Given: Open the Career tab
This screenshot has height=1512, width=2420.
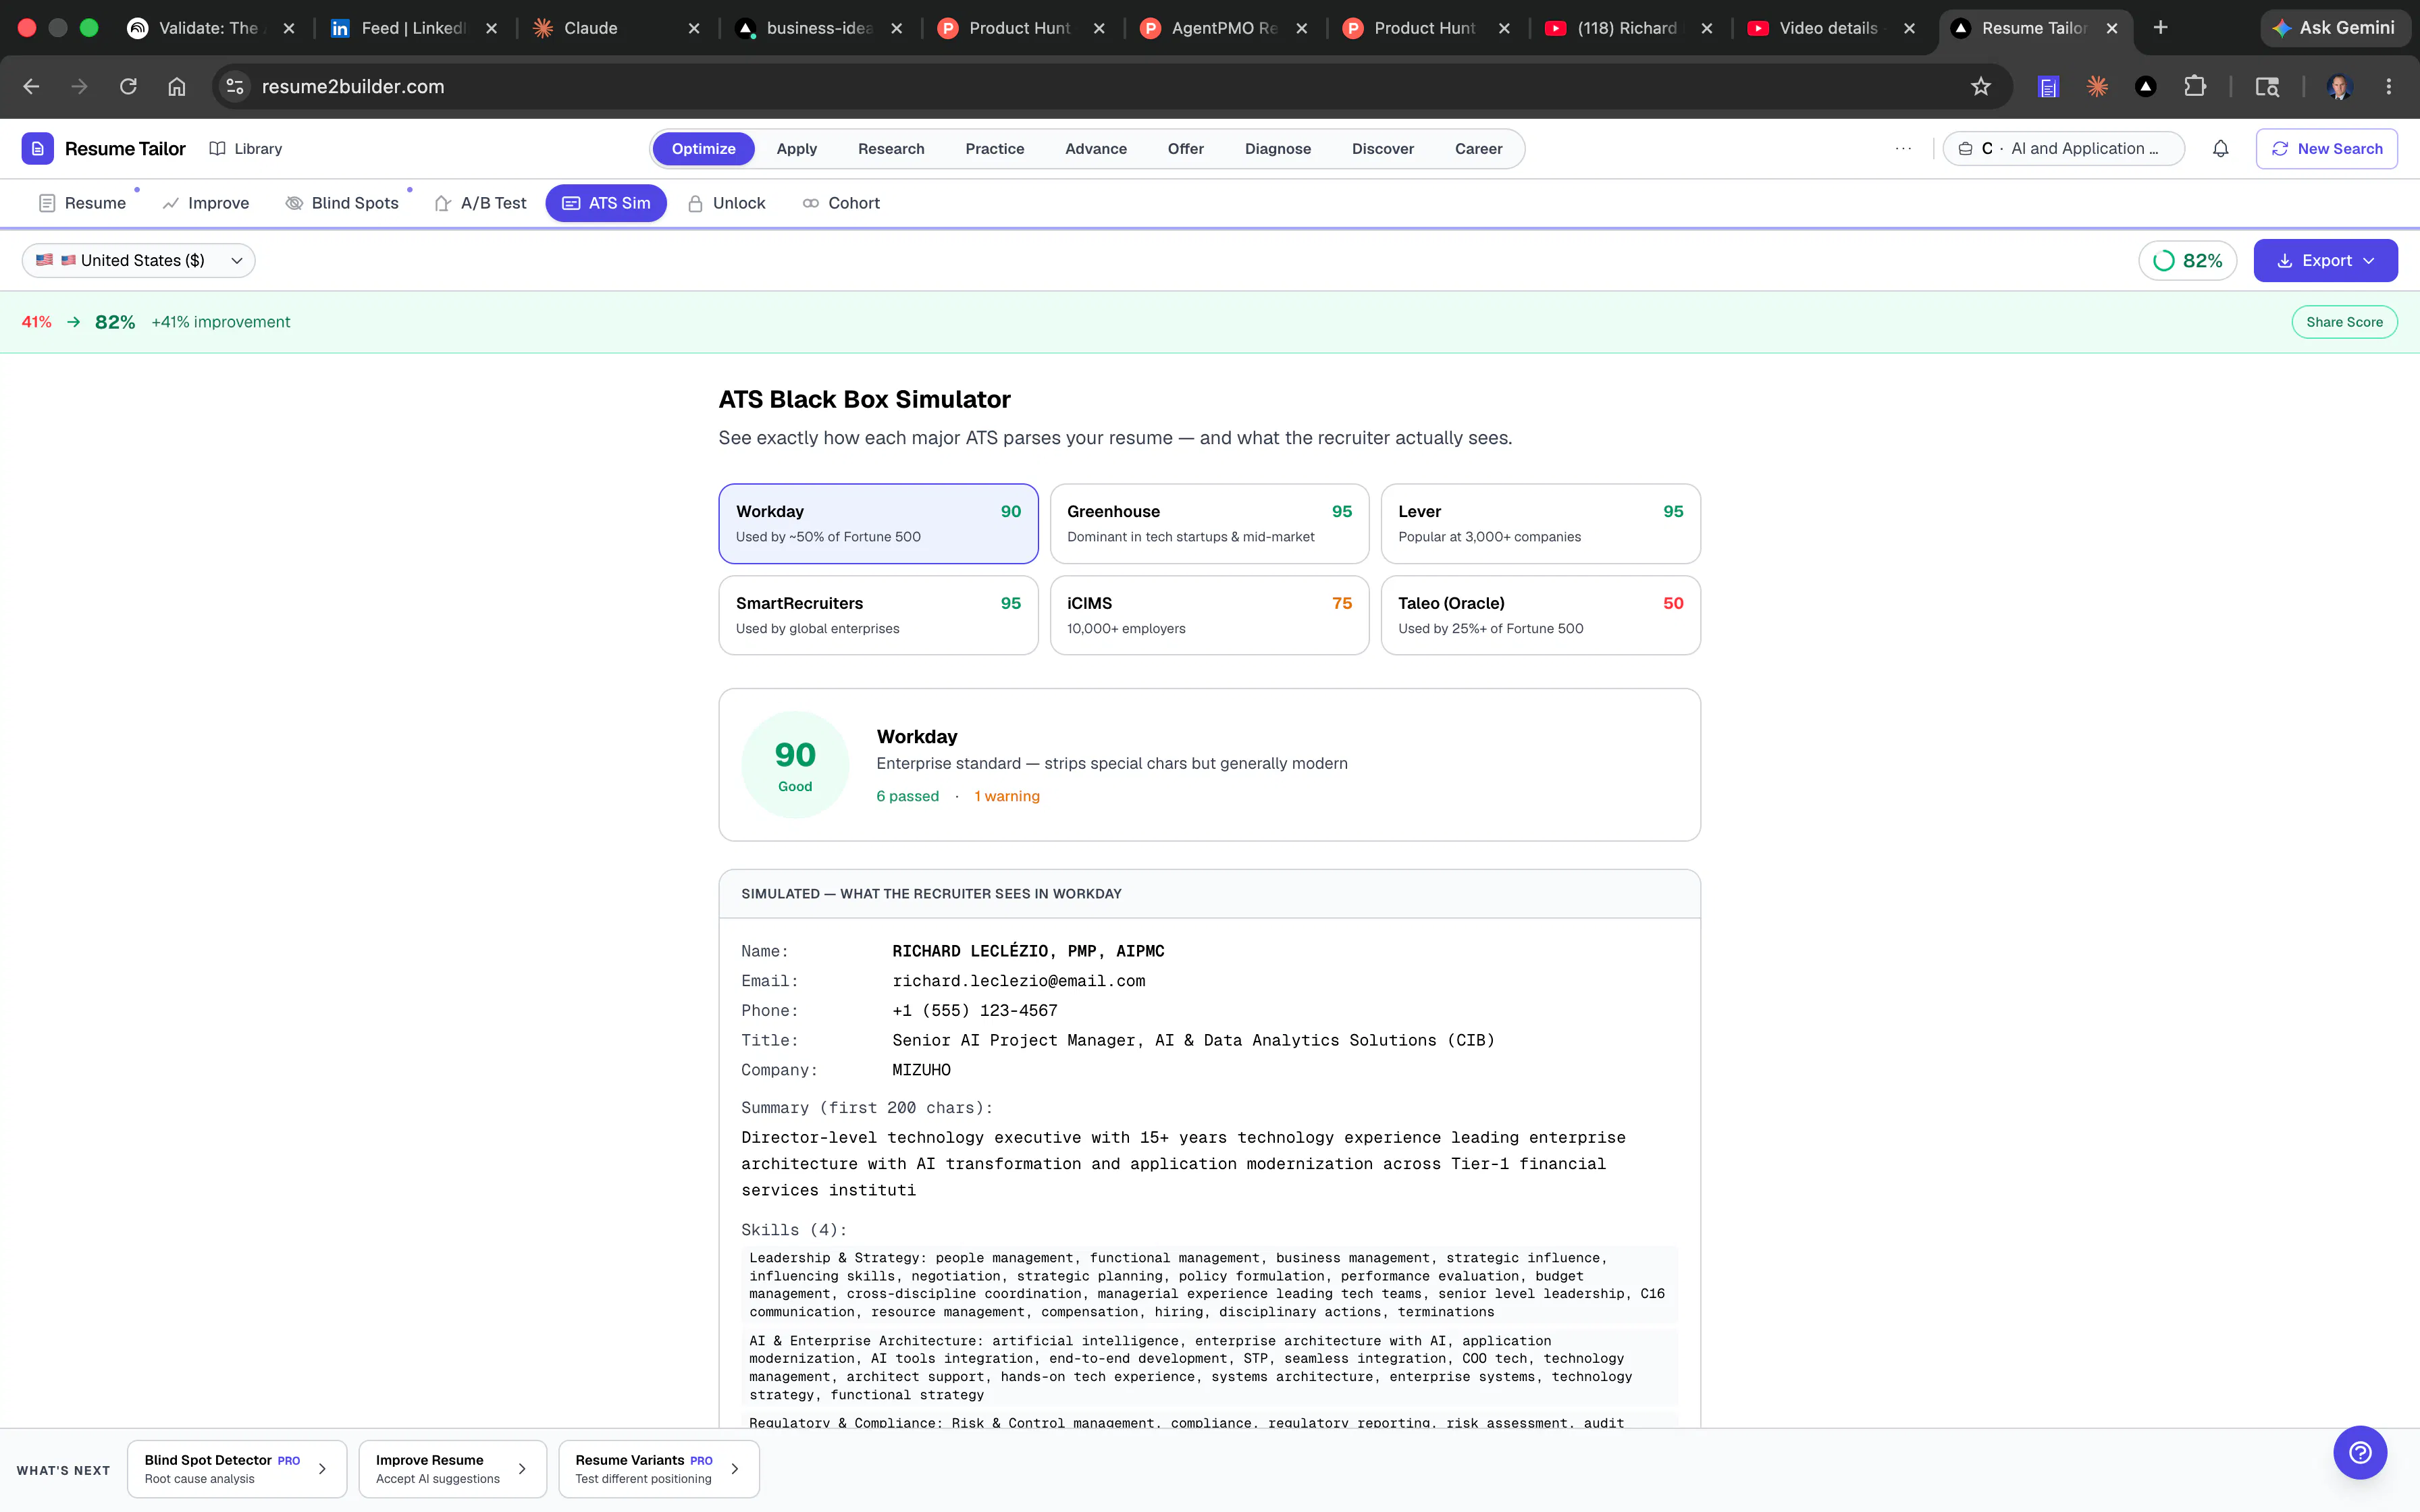Looking at the screenshot, I should (1478, 148).
